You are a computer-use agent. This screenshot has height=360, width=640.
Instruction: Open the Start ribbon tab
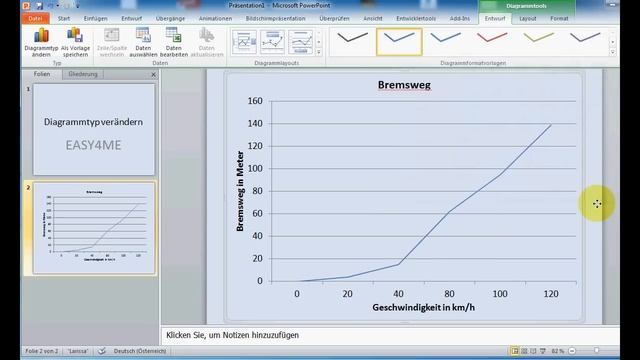tap(64, 18)
